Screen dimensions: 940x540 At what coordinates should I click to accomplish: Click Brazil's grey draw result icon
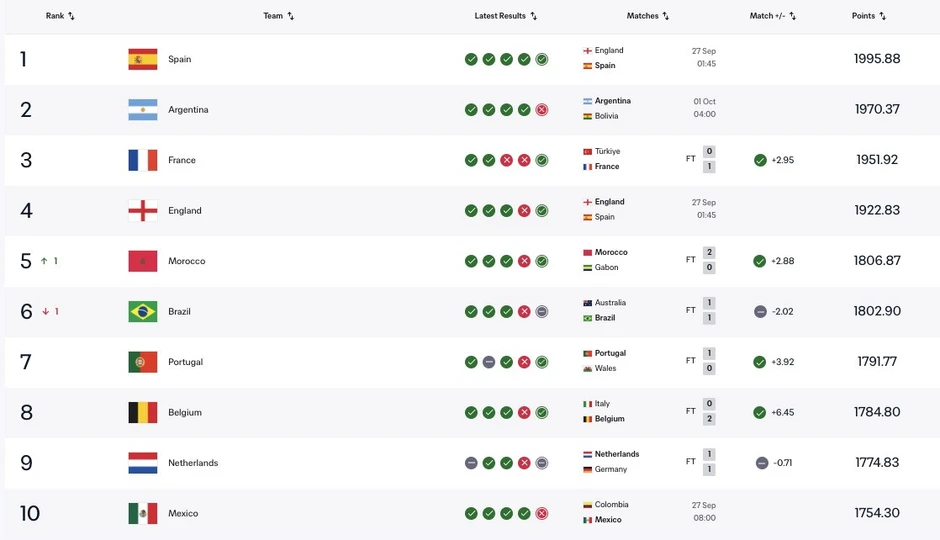pos(541,312)
